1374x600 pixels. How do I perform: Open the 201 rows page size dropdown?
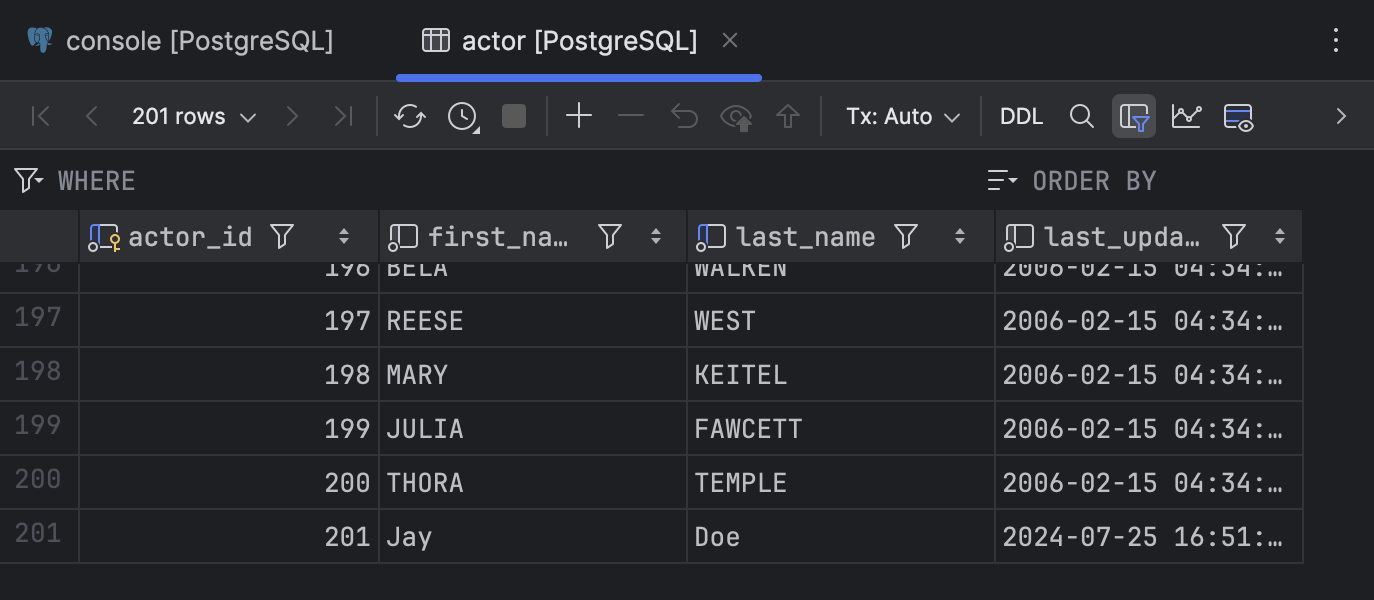point(194,116)
